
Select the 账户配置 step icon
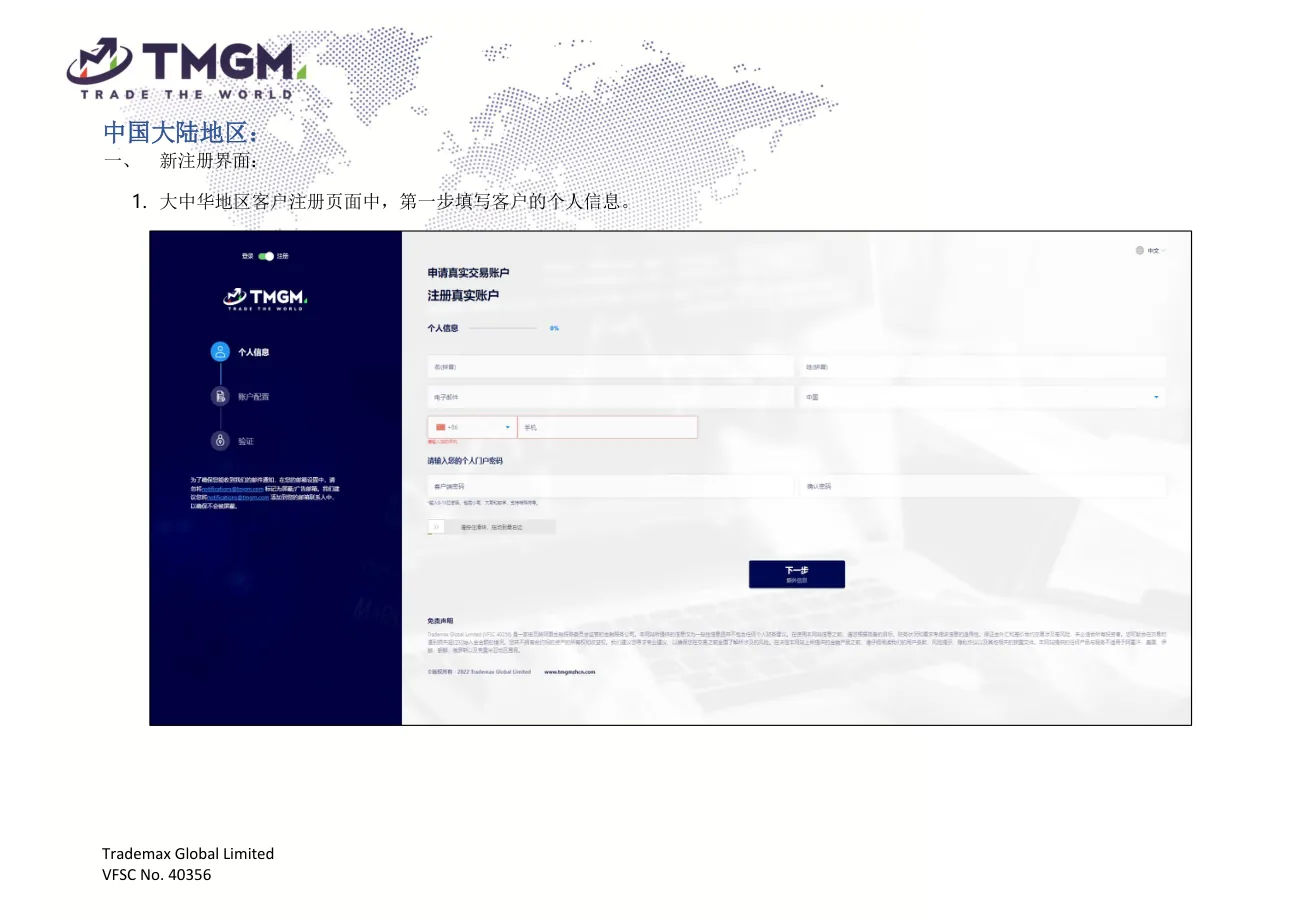[221, 397]
